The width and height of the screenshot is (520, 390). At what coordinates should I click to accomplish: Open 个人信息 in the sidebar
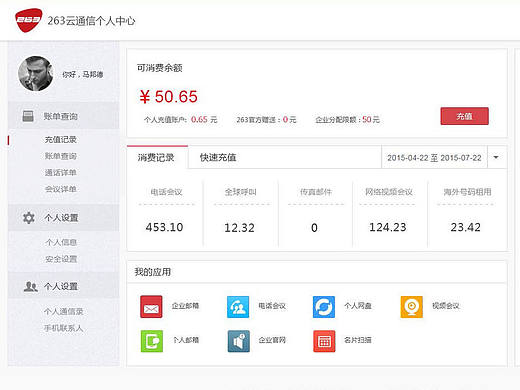click(x=61, y=242)
